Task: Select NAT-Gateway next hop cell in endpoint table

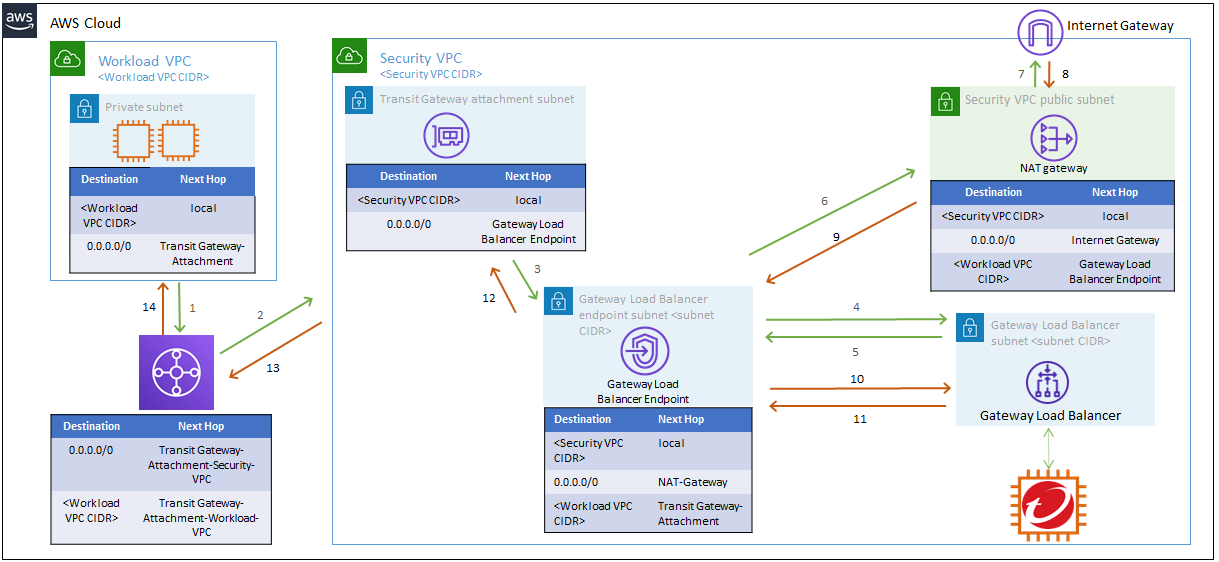Action: point(693,482)
